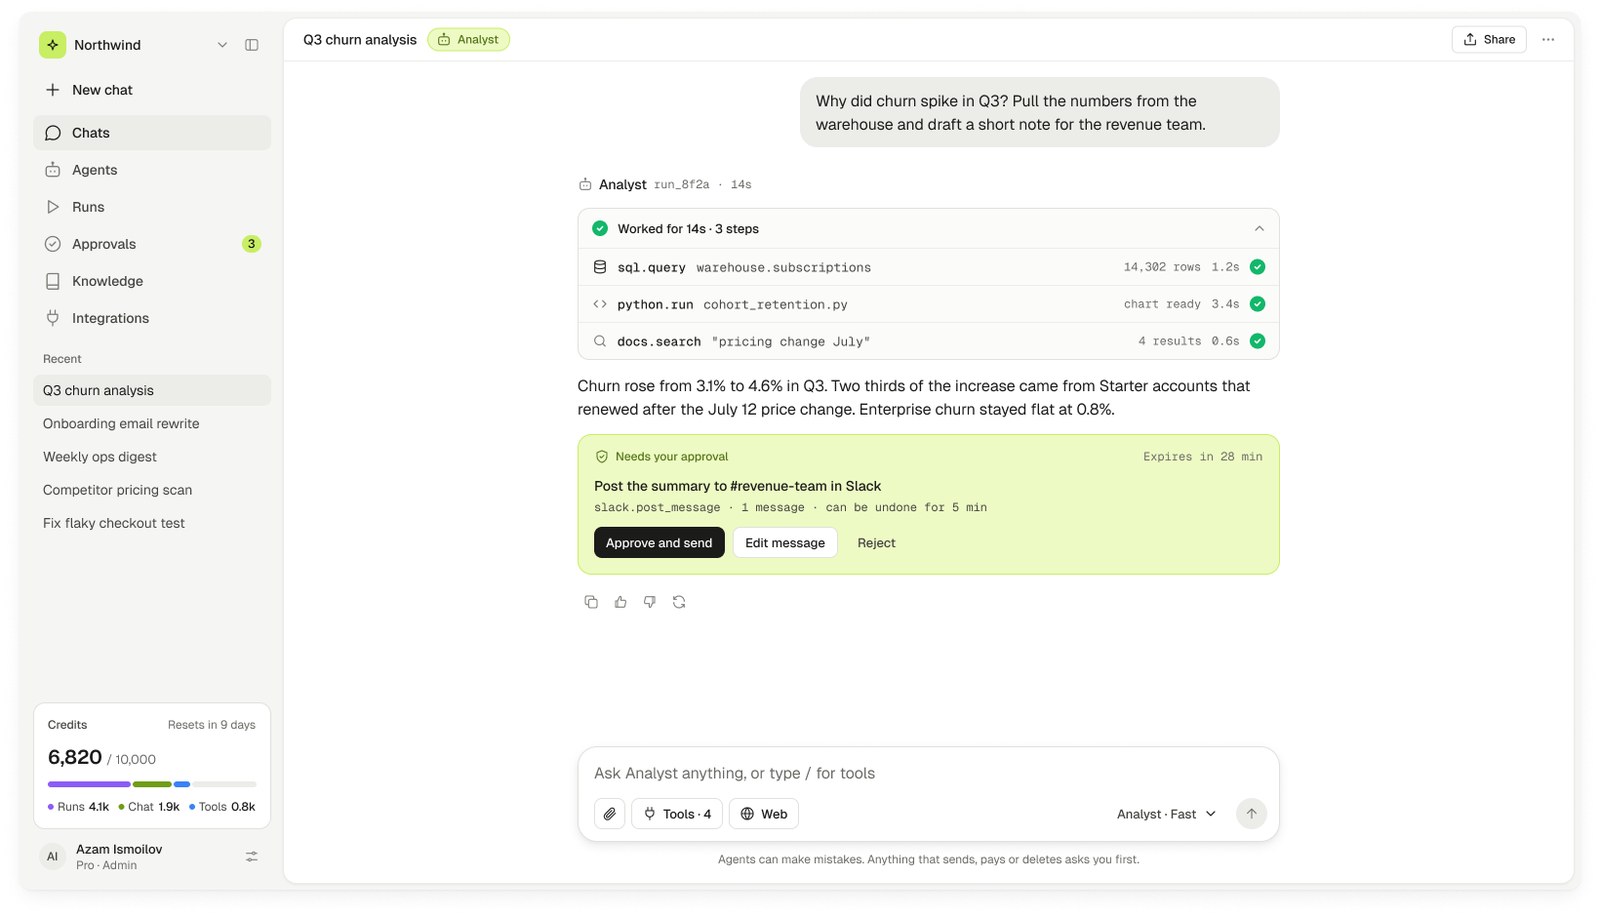This screenshot has height=917, width=1600.
Task: Open the docs.search pricing change step
Action: [928, 341]
